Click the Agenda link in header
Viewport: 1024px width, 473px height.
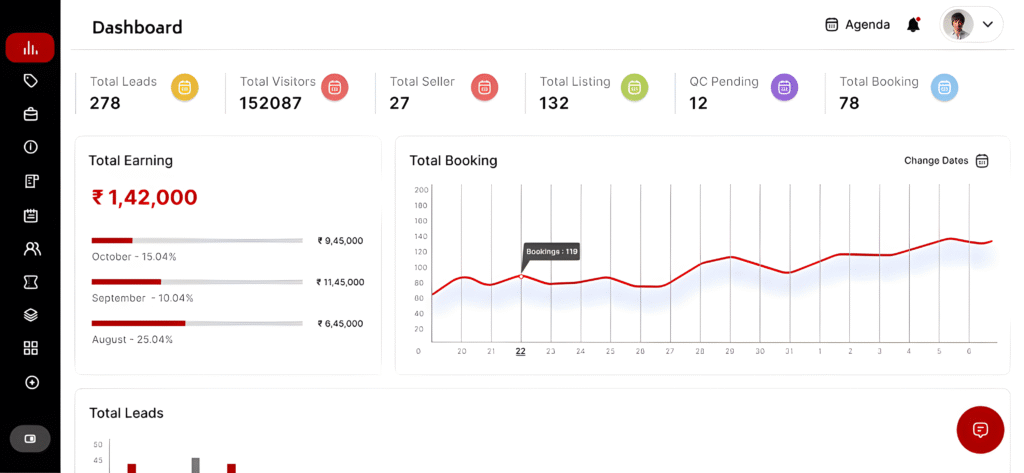click(857, 25)
